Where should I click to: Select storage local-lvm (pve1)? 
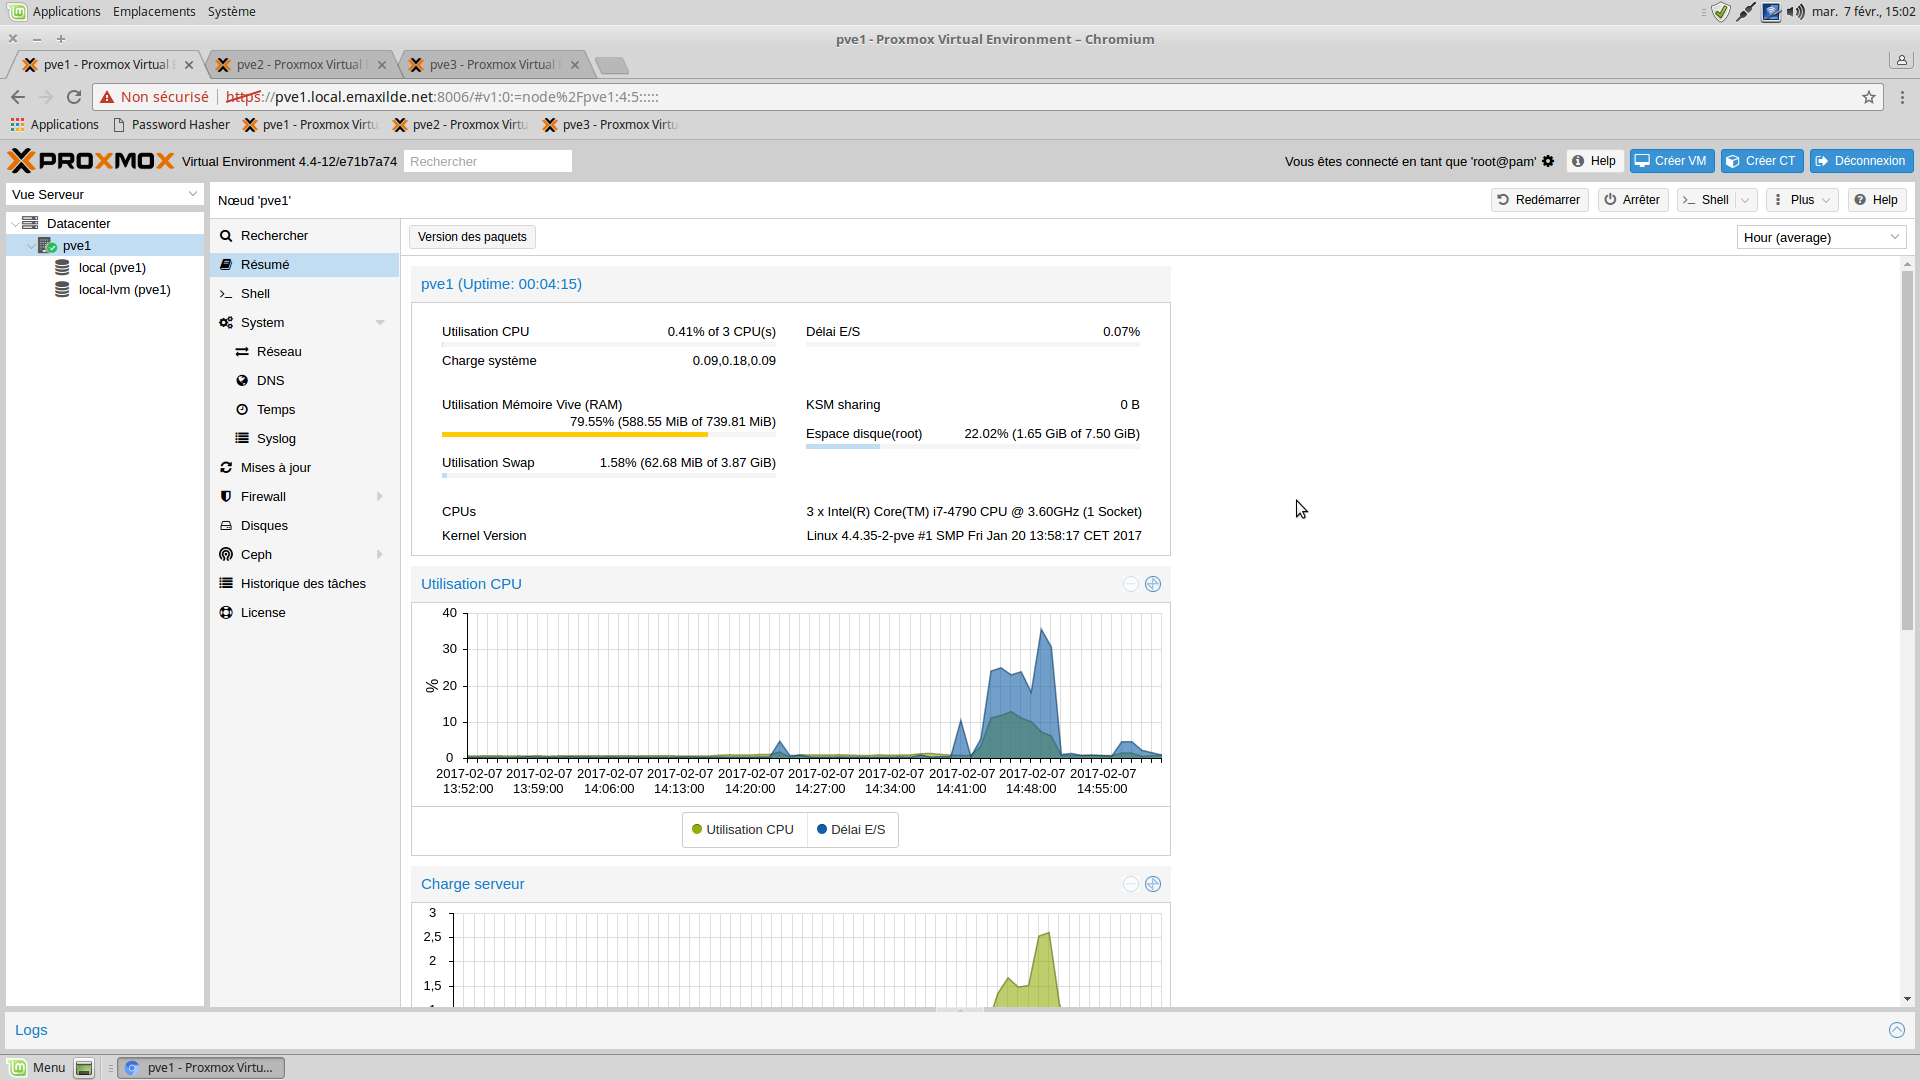click(124, 289)
